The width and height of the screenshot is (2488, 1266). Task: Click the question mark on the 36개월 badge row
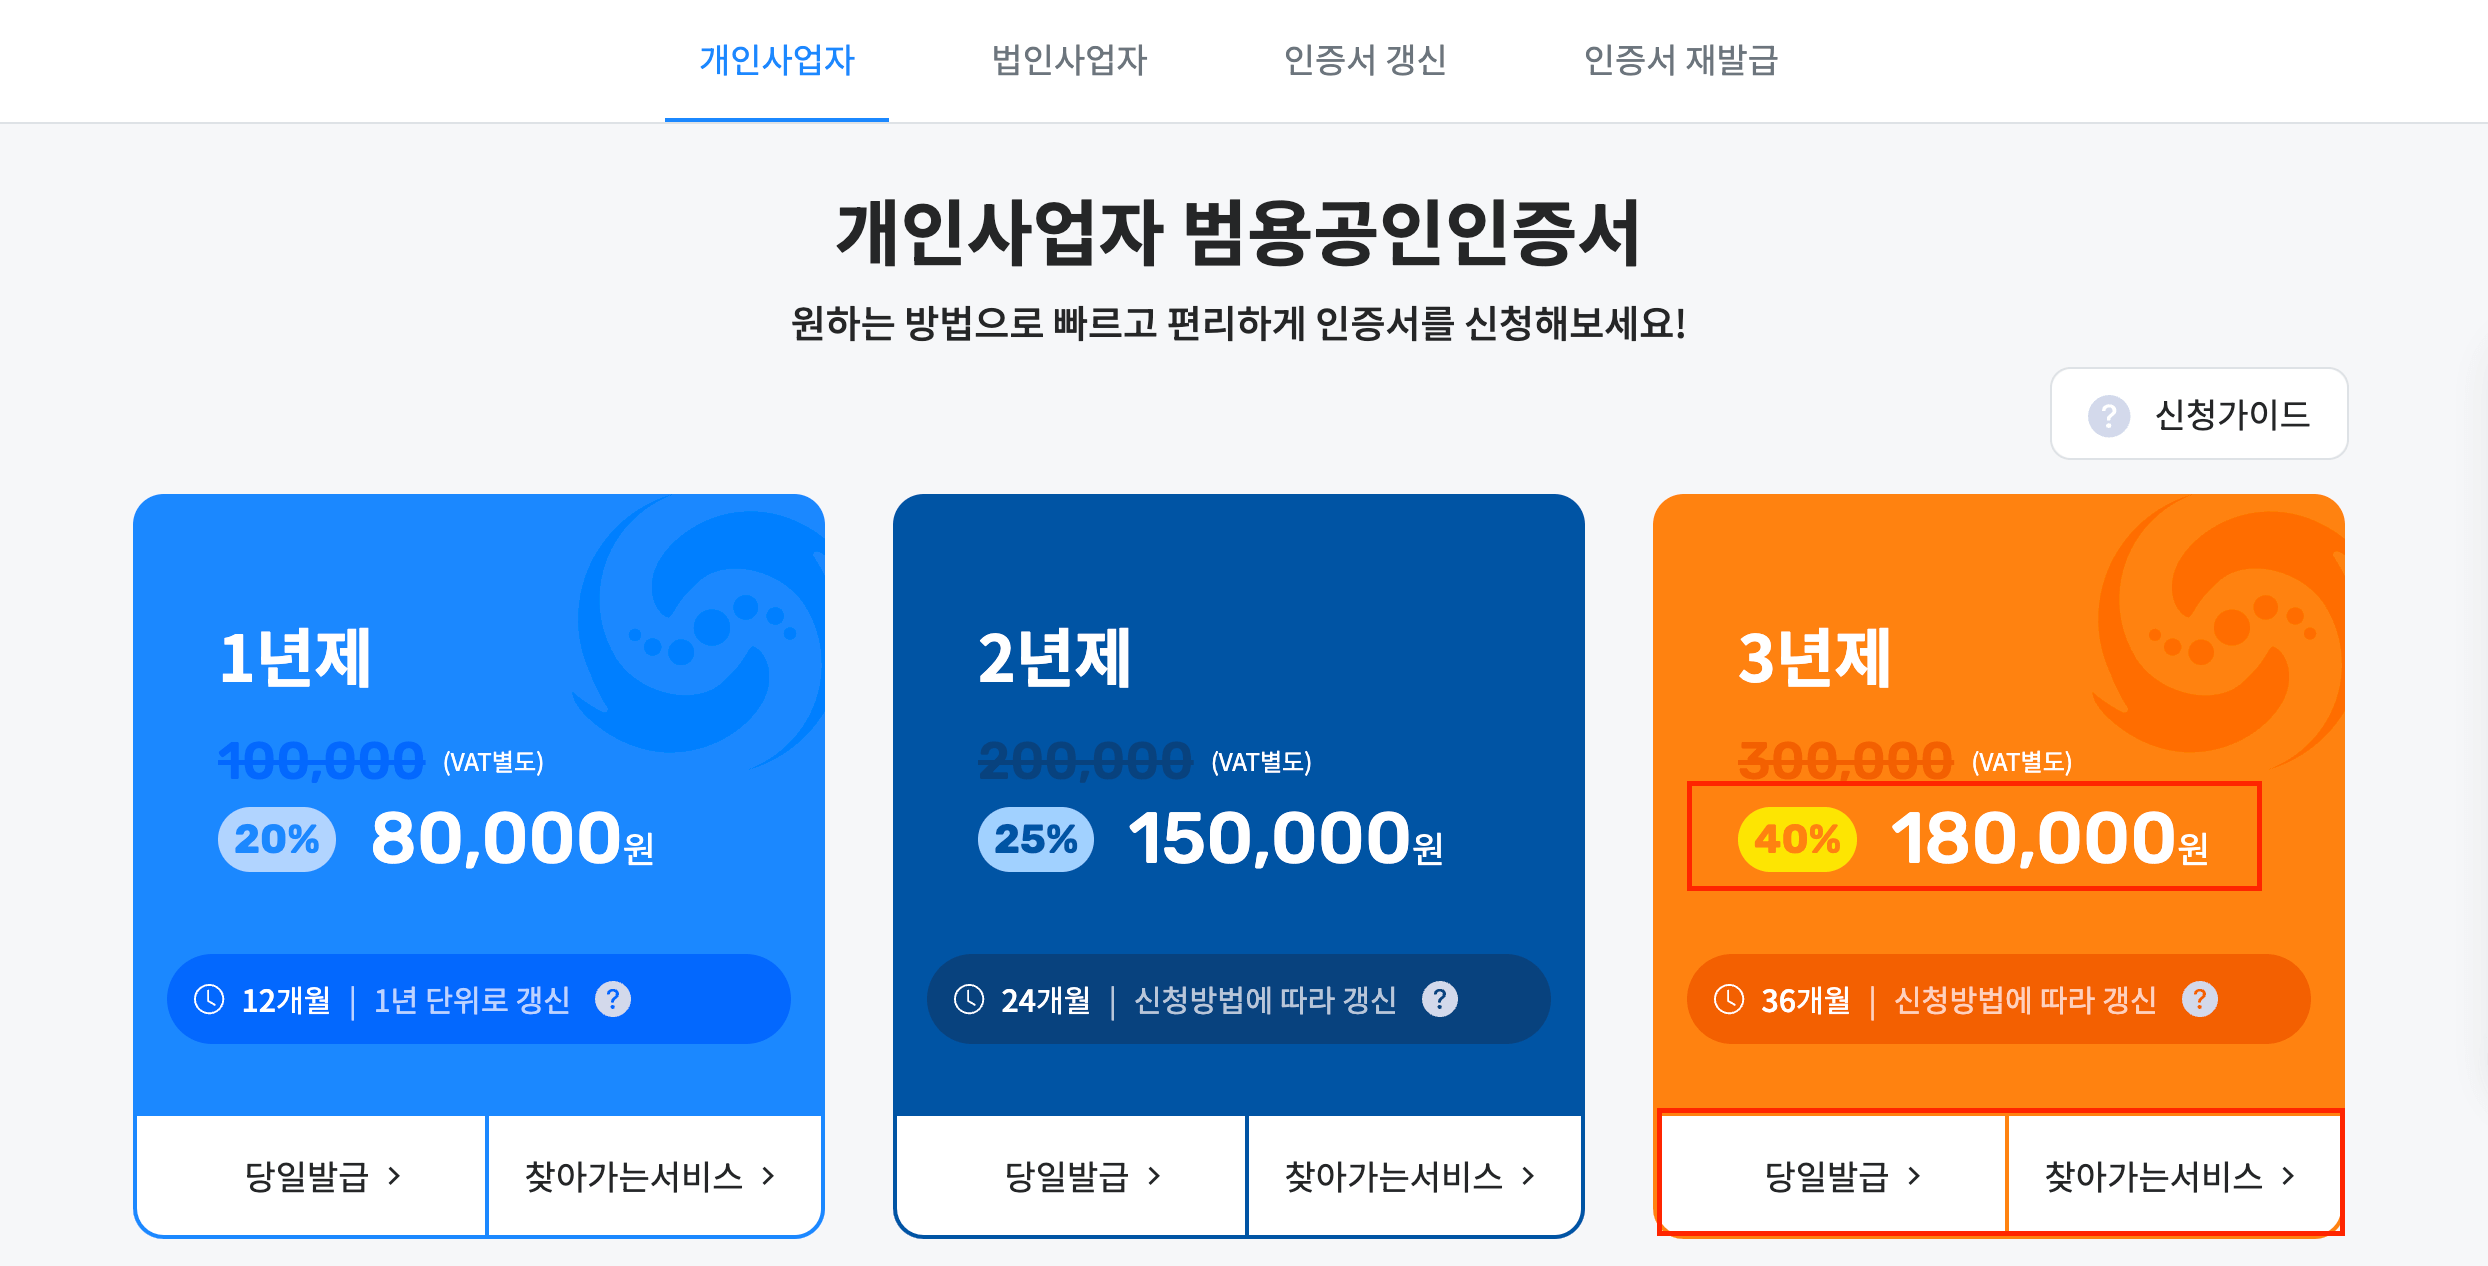click(2200, 999)
